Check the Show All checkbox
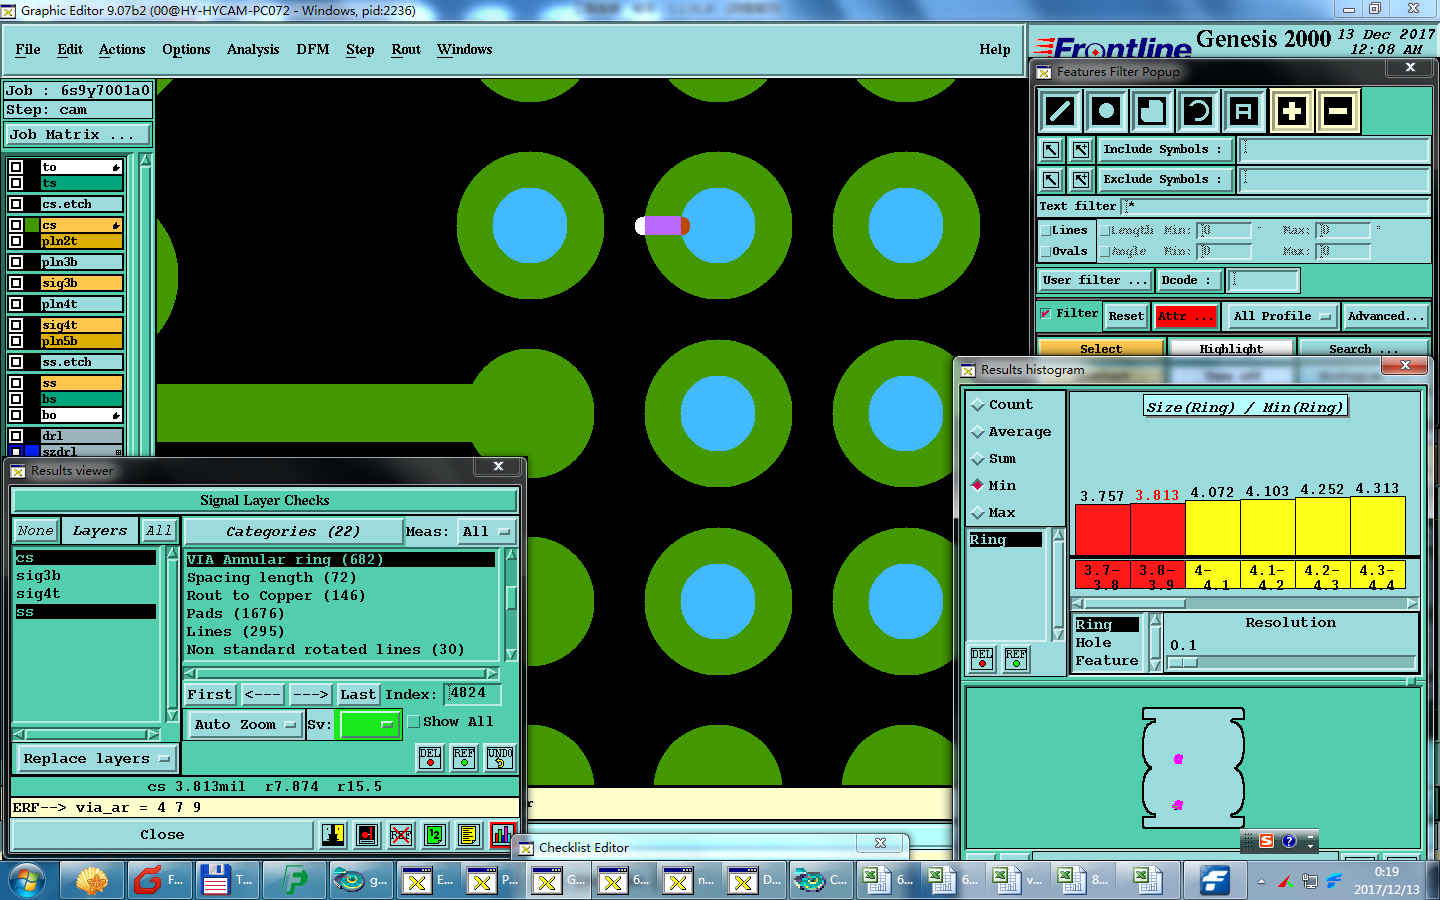 point(414,722)
